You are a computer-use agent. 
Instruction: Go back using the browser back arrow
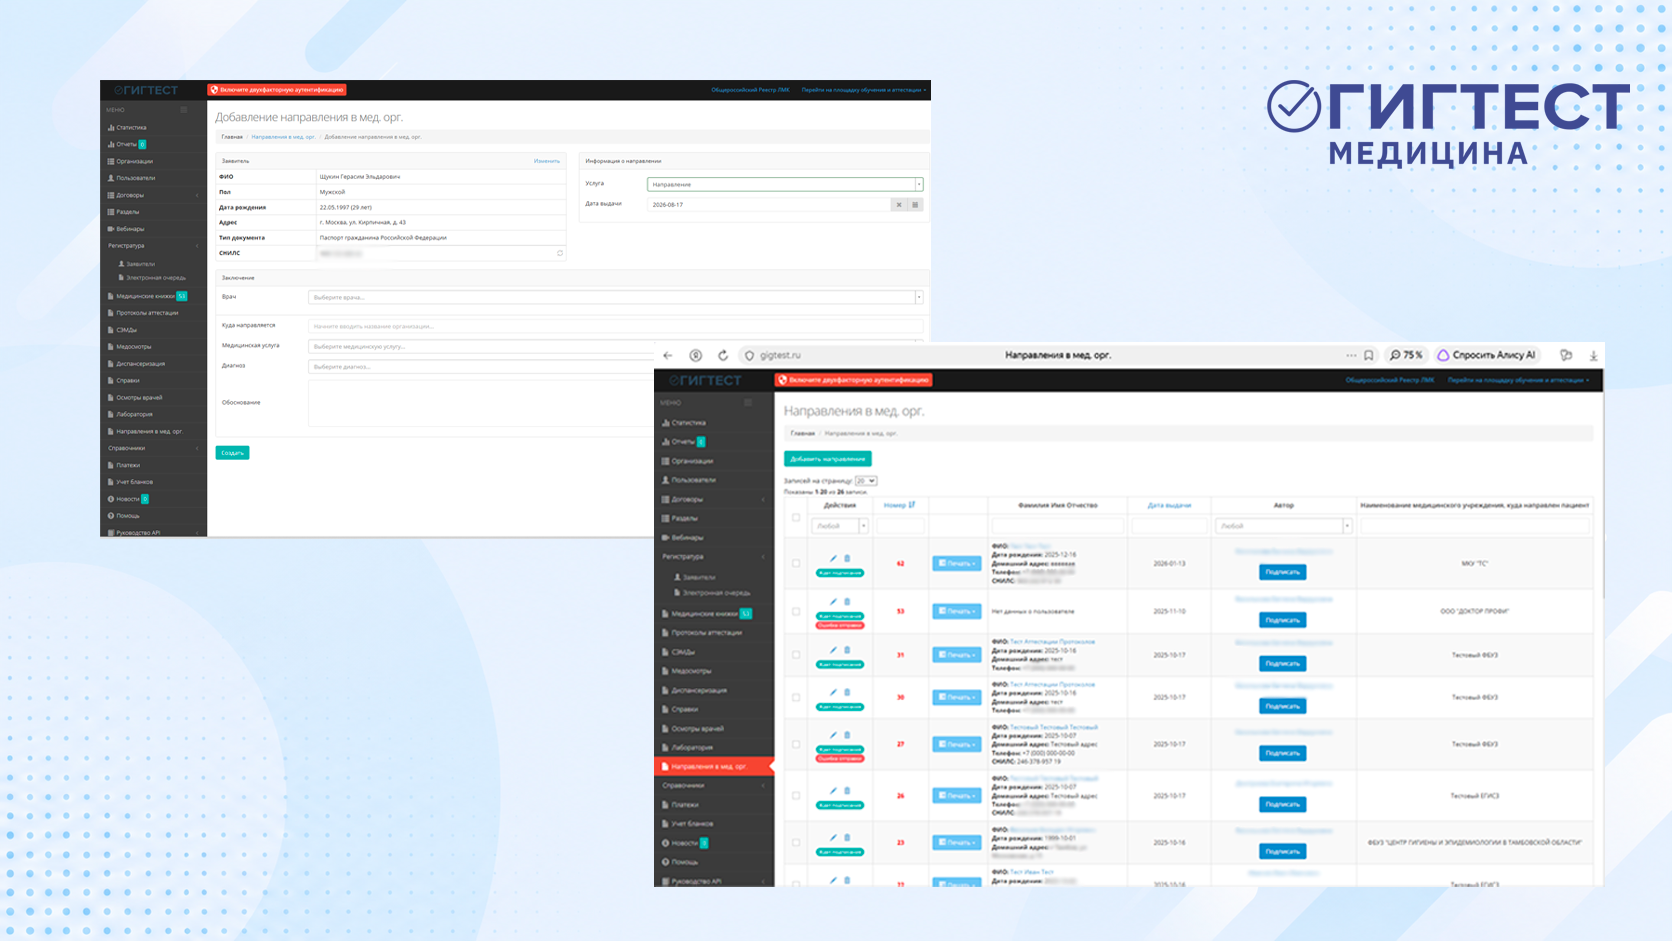668,355
